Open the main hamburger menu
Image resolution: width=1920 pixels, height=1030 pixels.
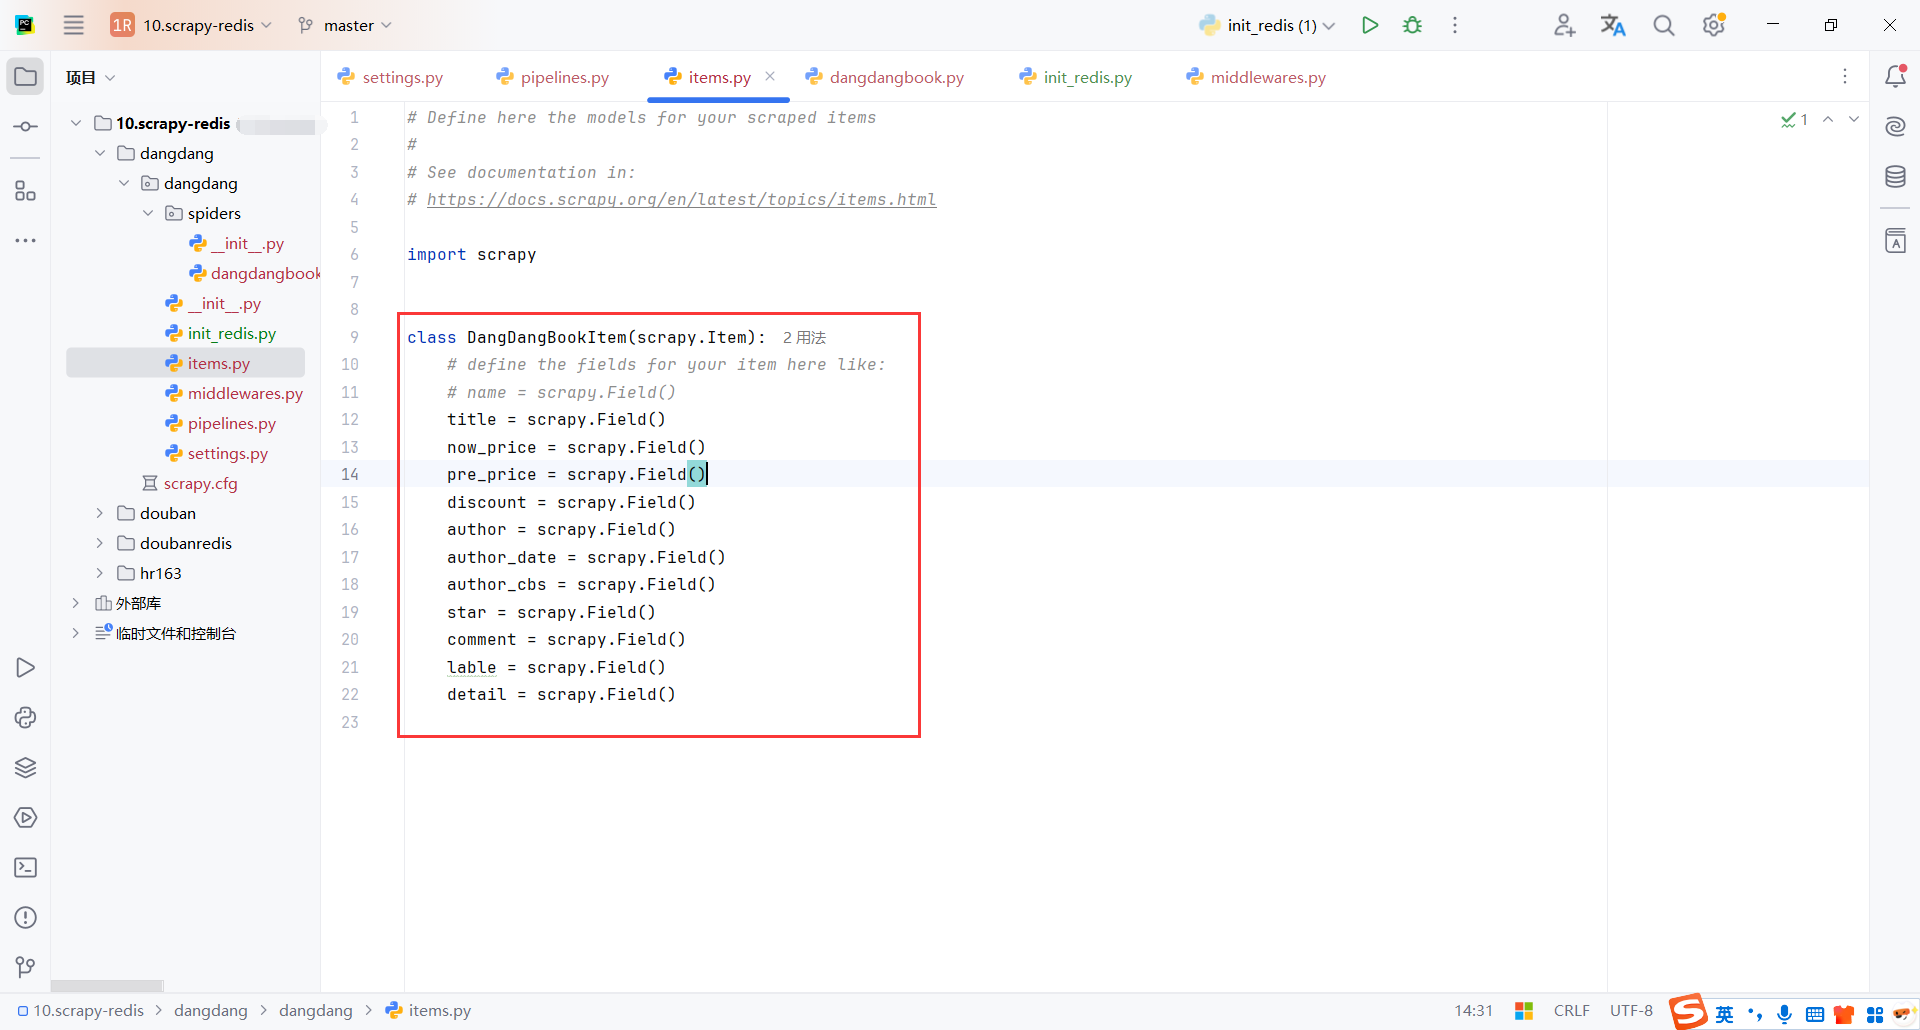click(74, 25)
